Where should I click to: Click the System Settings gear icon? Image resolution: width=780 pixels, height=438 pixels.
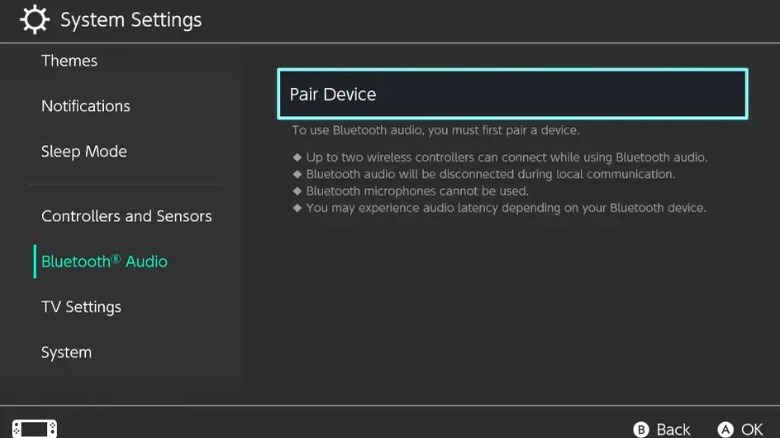pos(35,20)
